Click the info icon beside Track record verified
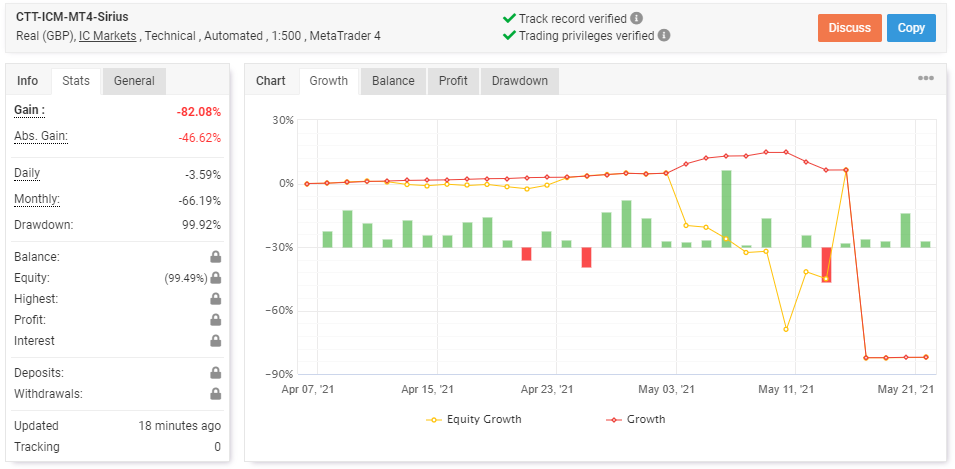 [x=637, y=18]
